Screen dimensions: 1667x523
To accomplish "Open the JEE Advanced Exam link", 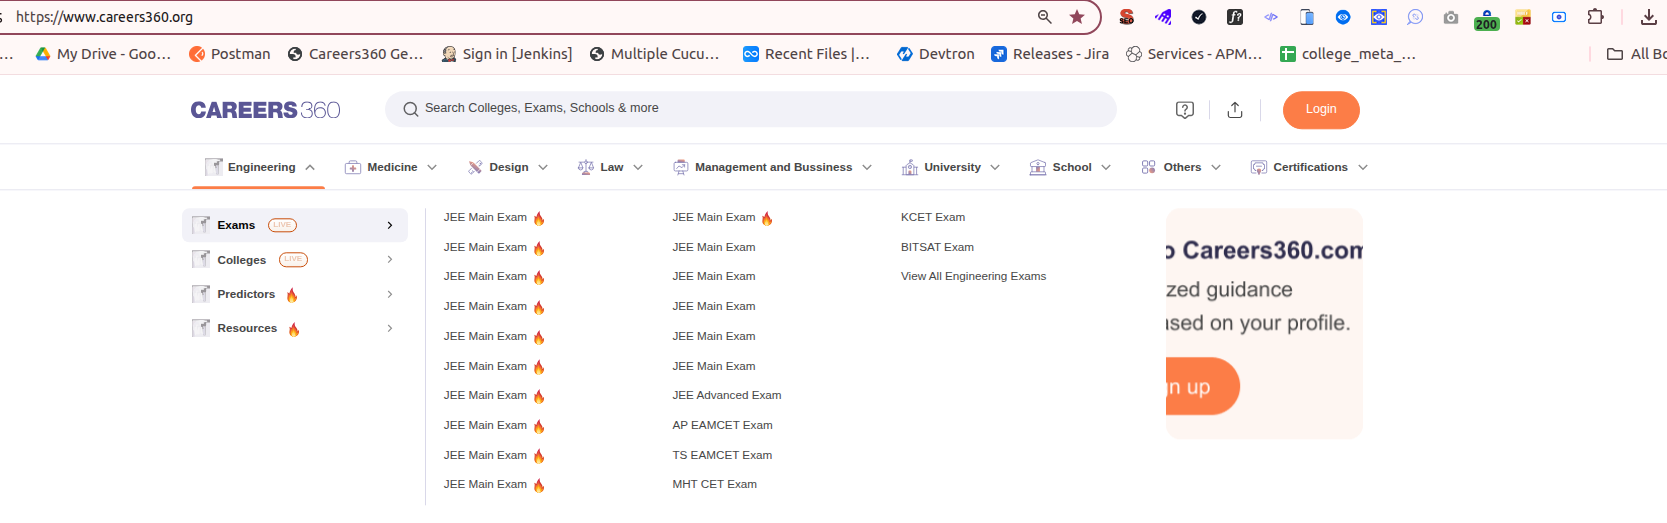I will pyautogui.click(x=727, y=395).
